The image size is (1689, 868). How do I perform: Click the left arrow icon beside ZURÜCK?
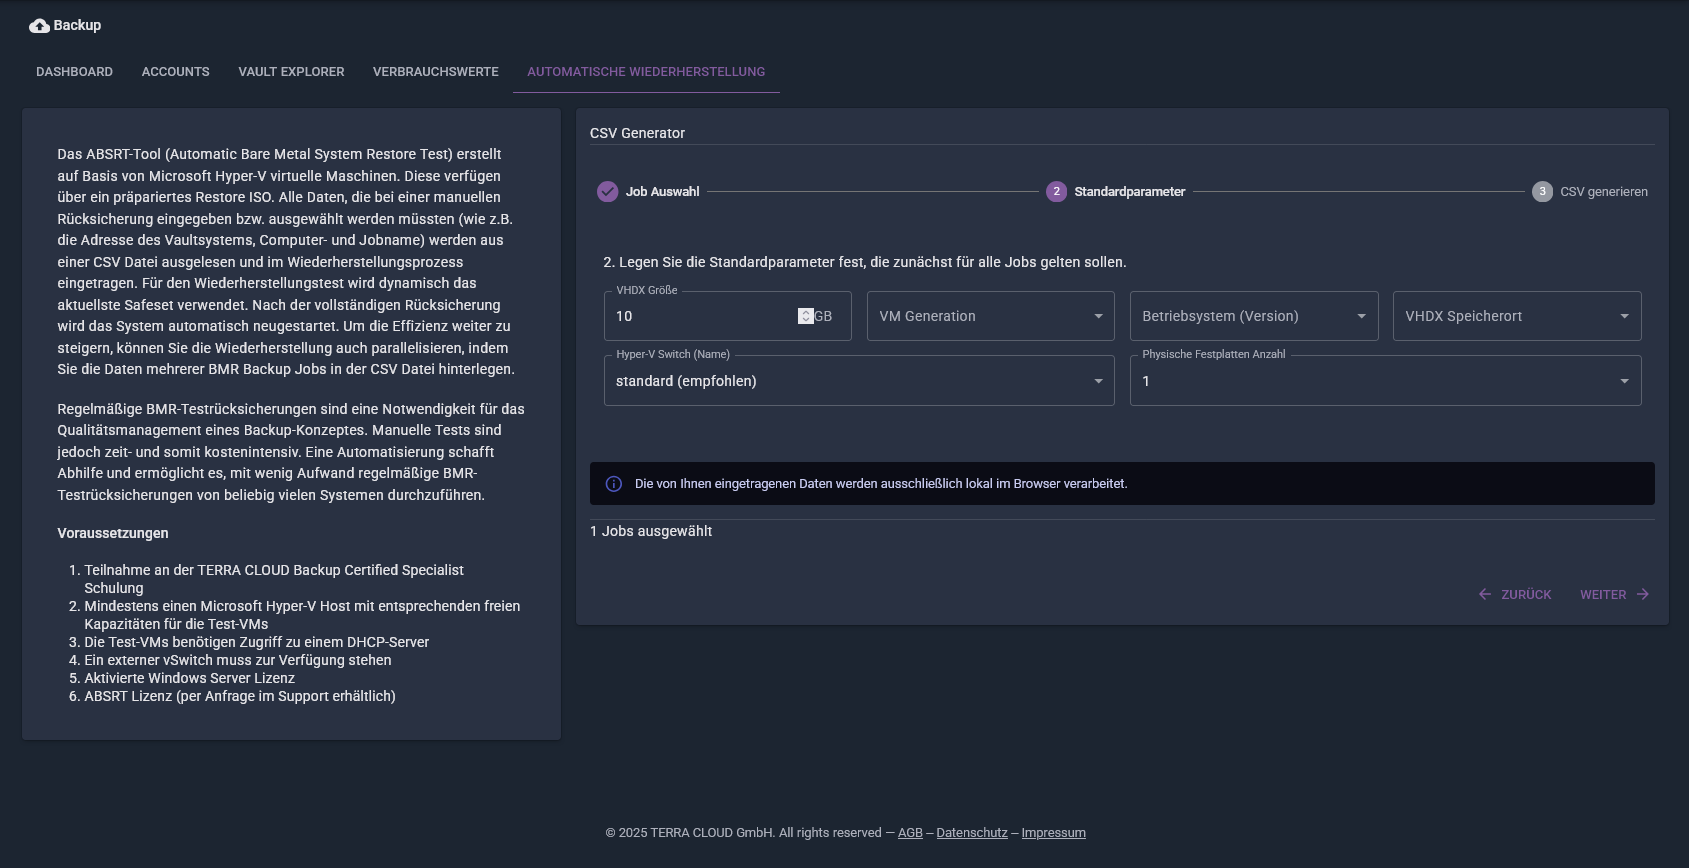tap(1485, 594)
